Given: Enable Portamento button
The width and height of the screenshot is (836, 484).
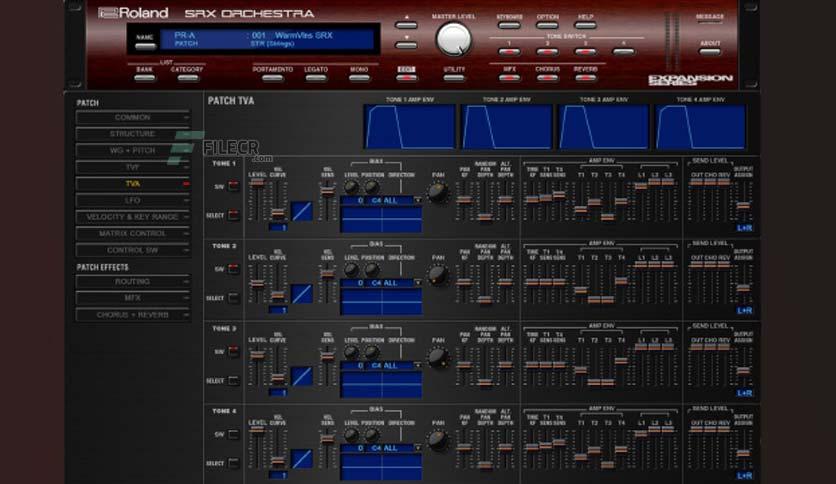Looking at the screenshot, I should click(x=273, y=78).
